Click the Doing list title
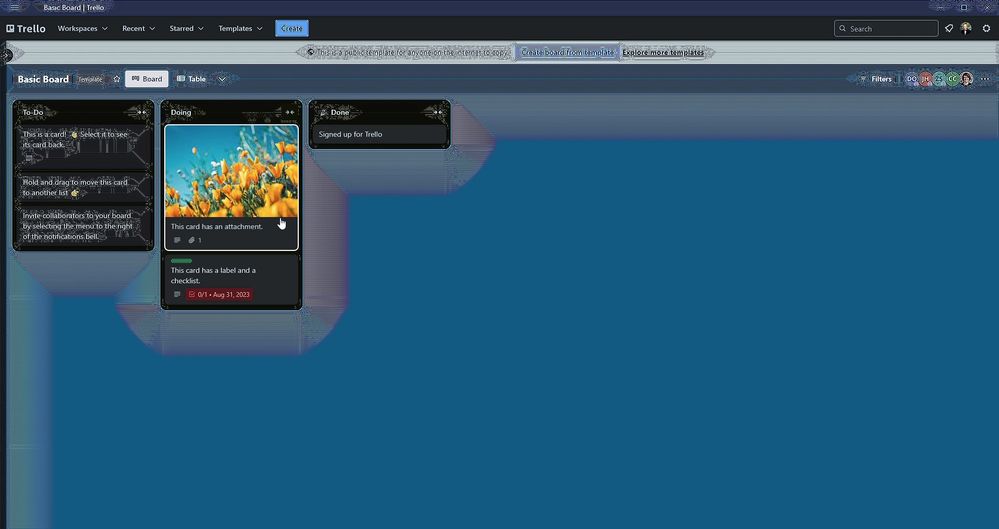The height and width of the screenshot is (529, 999). pyautogui.click(x=181, y=112)
